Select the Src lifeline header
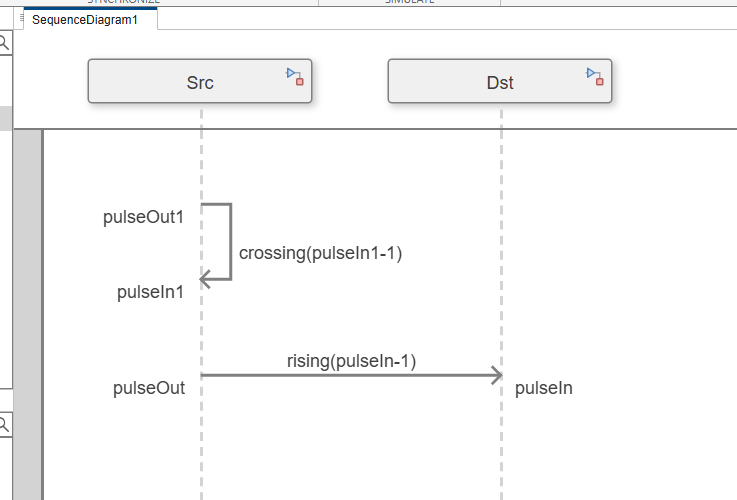 (x=199, y=82)
